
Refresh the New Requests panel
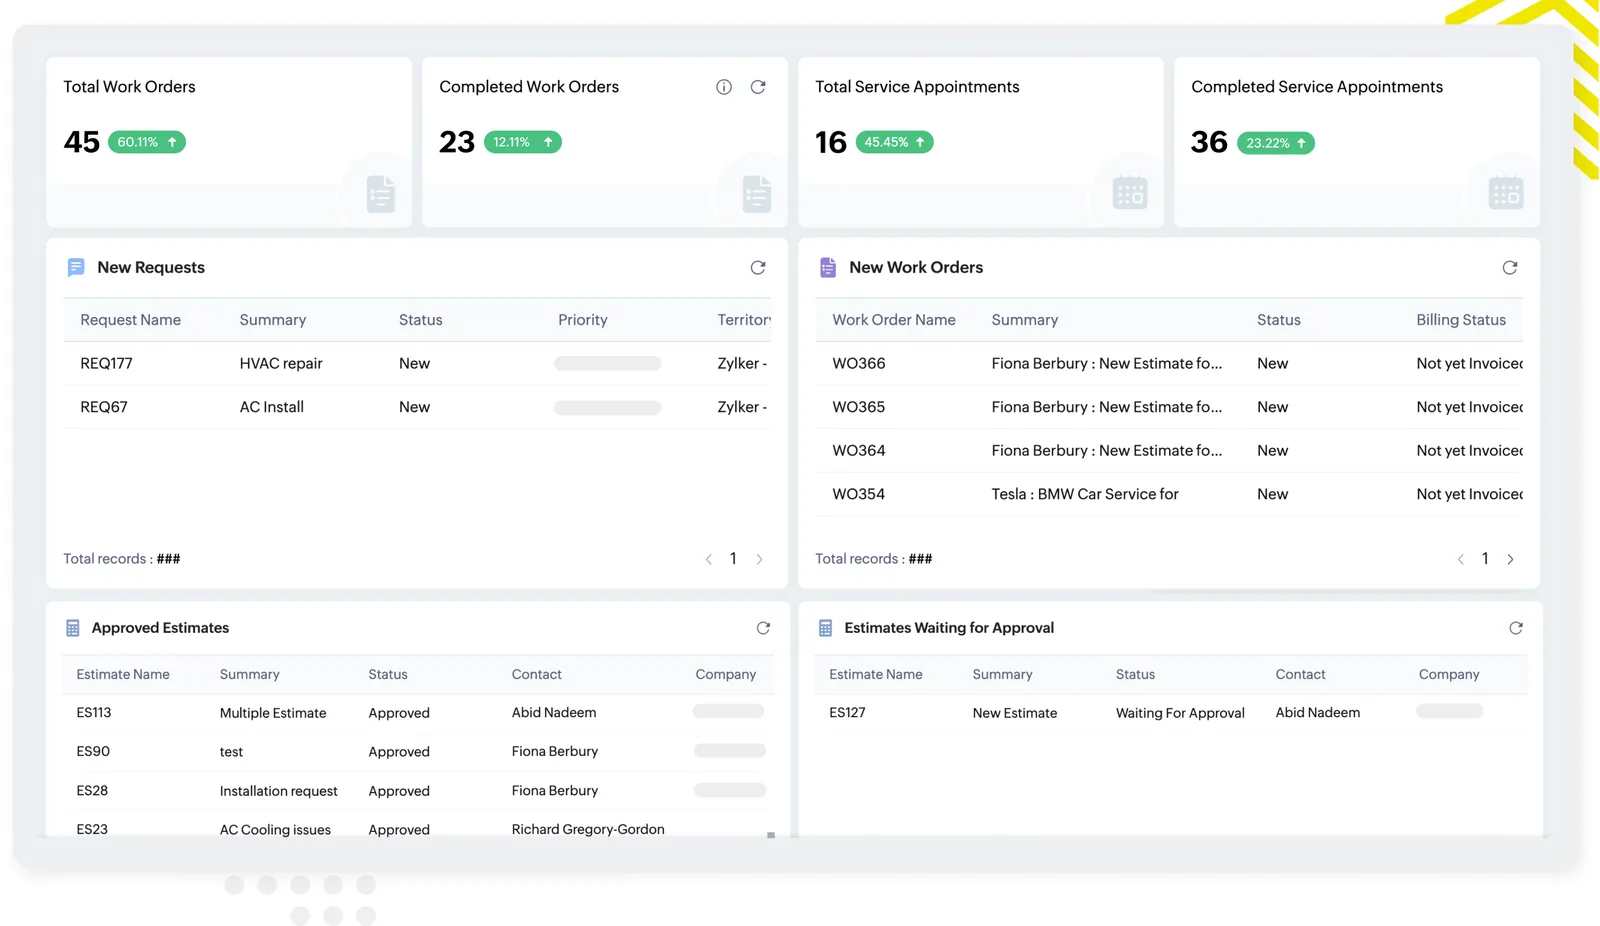pos(758,267)
